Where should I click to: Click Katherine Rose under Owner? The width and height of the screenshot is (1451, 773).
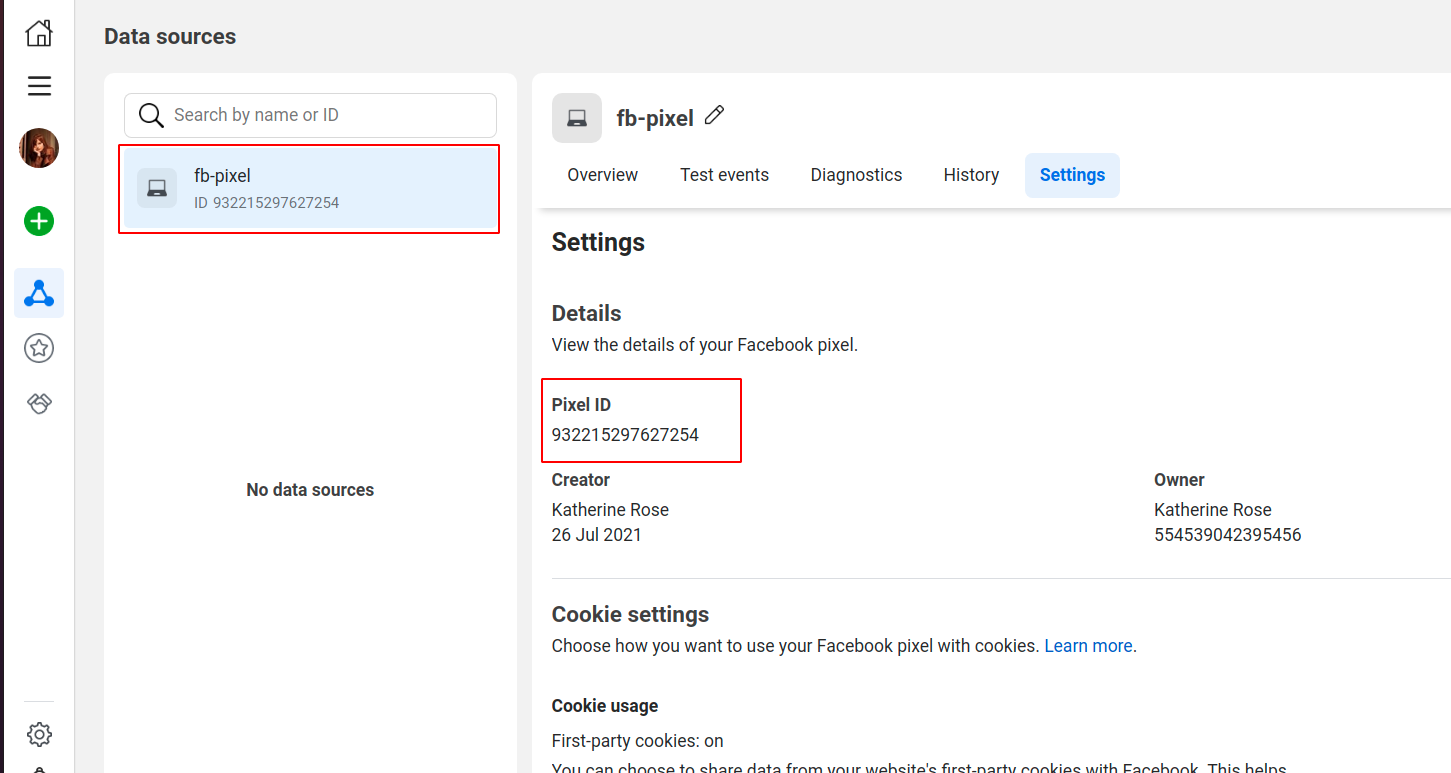(1212, 510)
